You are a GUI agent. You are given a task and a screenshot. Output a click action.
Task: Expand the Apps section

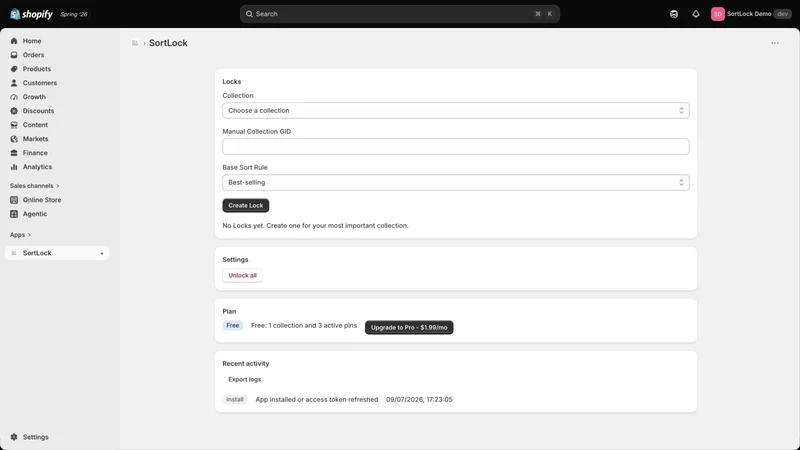20,235
